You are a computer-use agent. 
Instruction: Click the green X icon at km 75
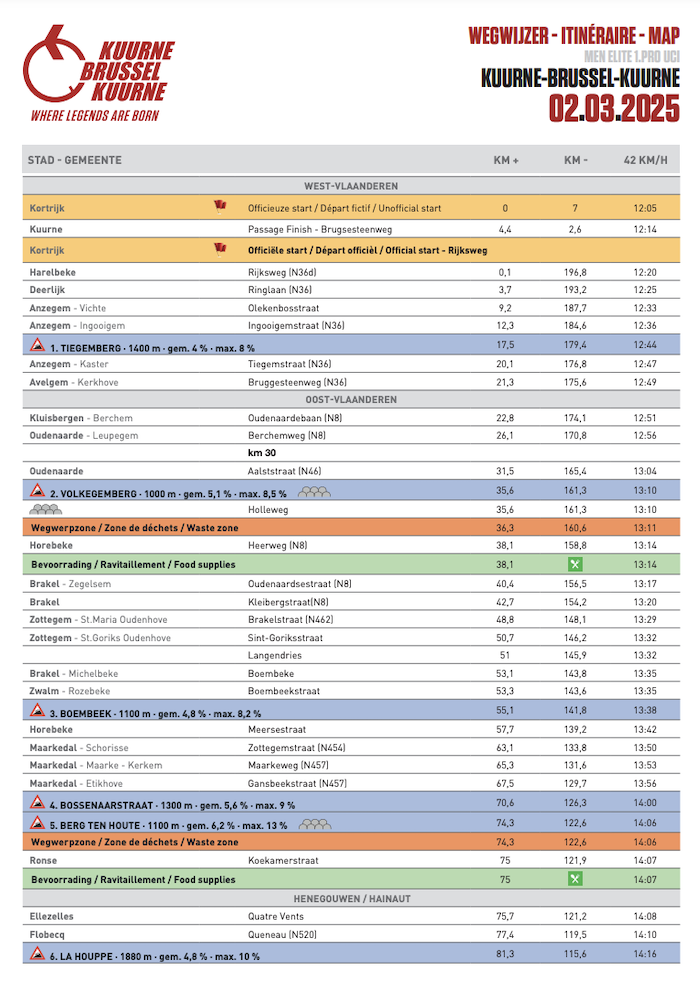click(575, 879)
